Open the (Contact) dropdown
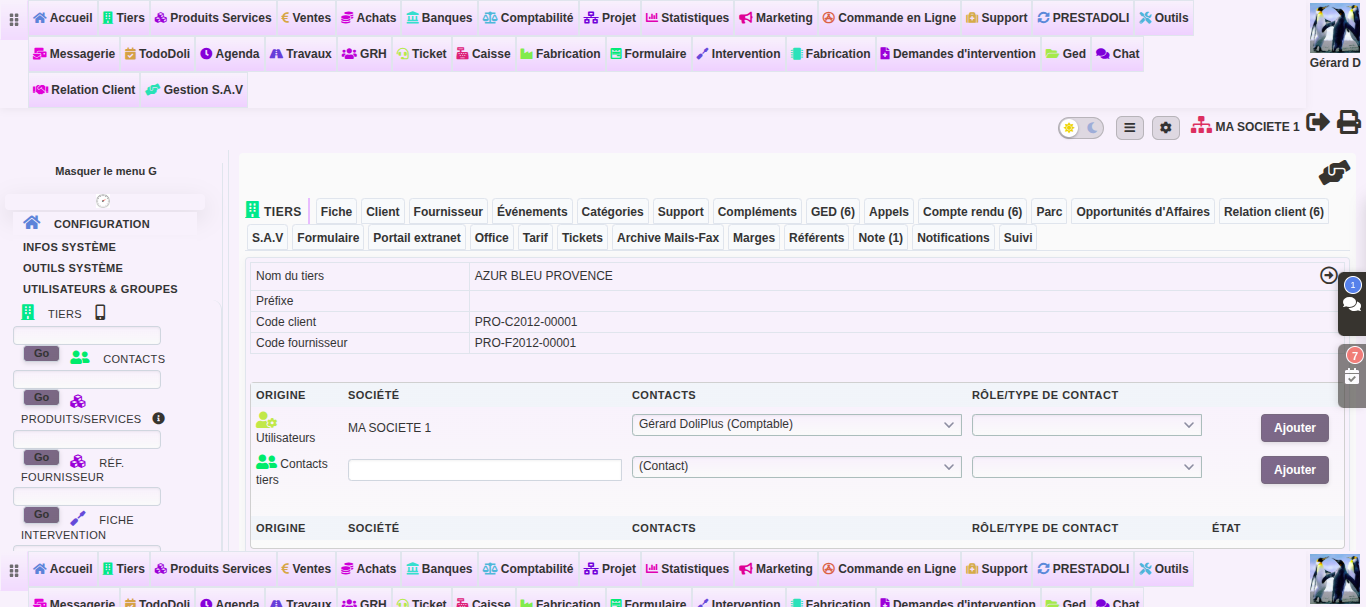1366x607 pixels. pyautogui.click(x=797, y=467)
